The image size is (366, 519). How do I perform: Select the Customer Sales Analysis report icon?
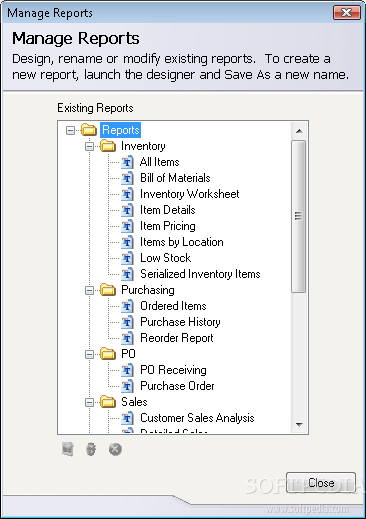coord(127,418)
